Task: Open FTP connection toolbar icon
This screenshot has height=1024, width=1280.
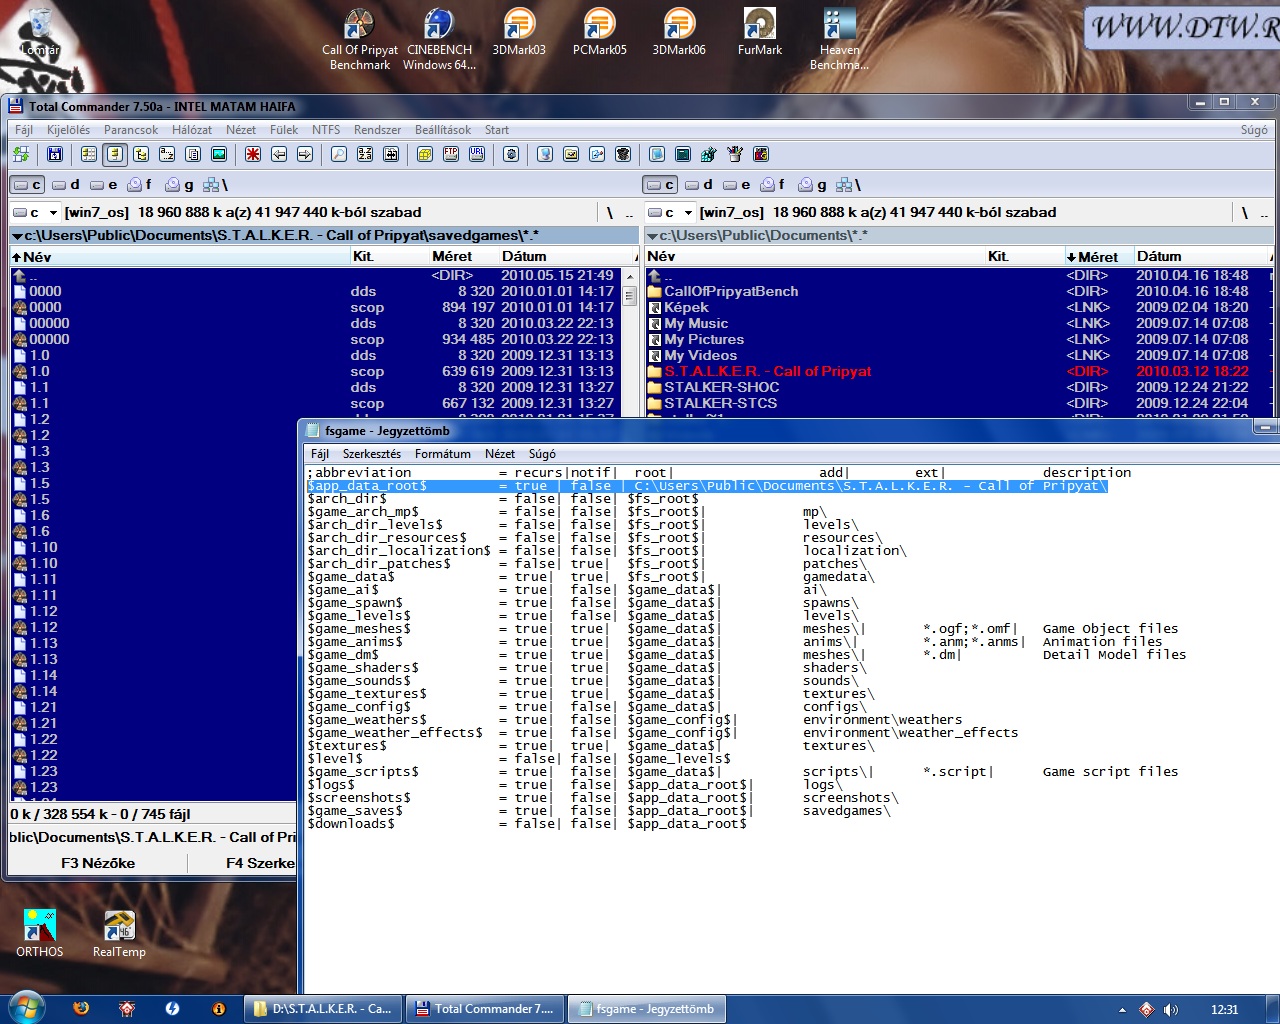Action: tap(451, 154)
